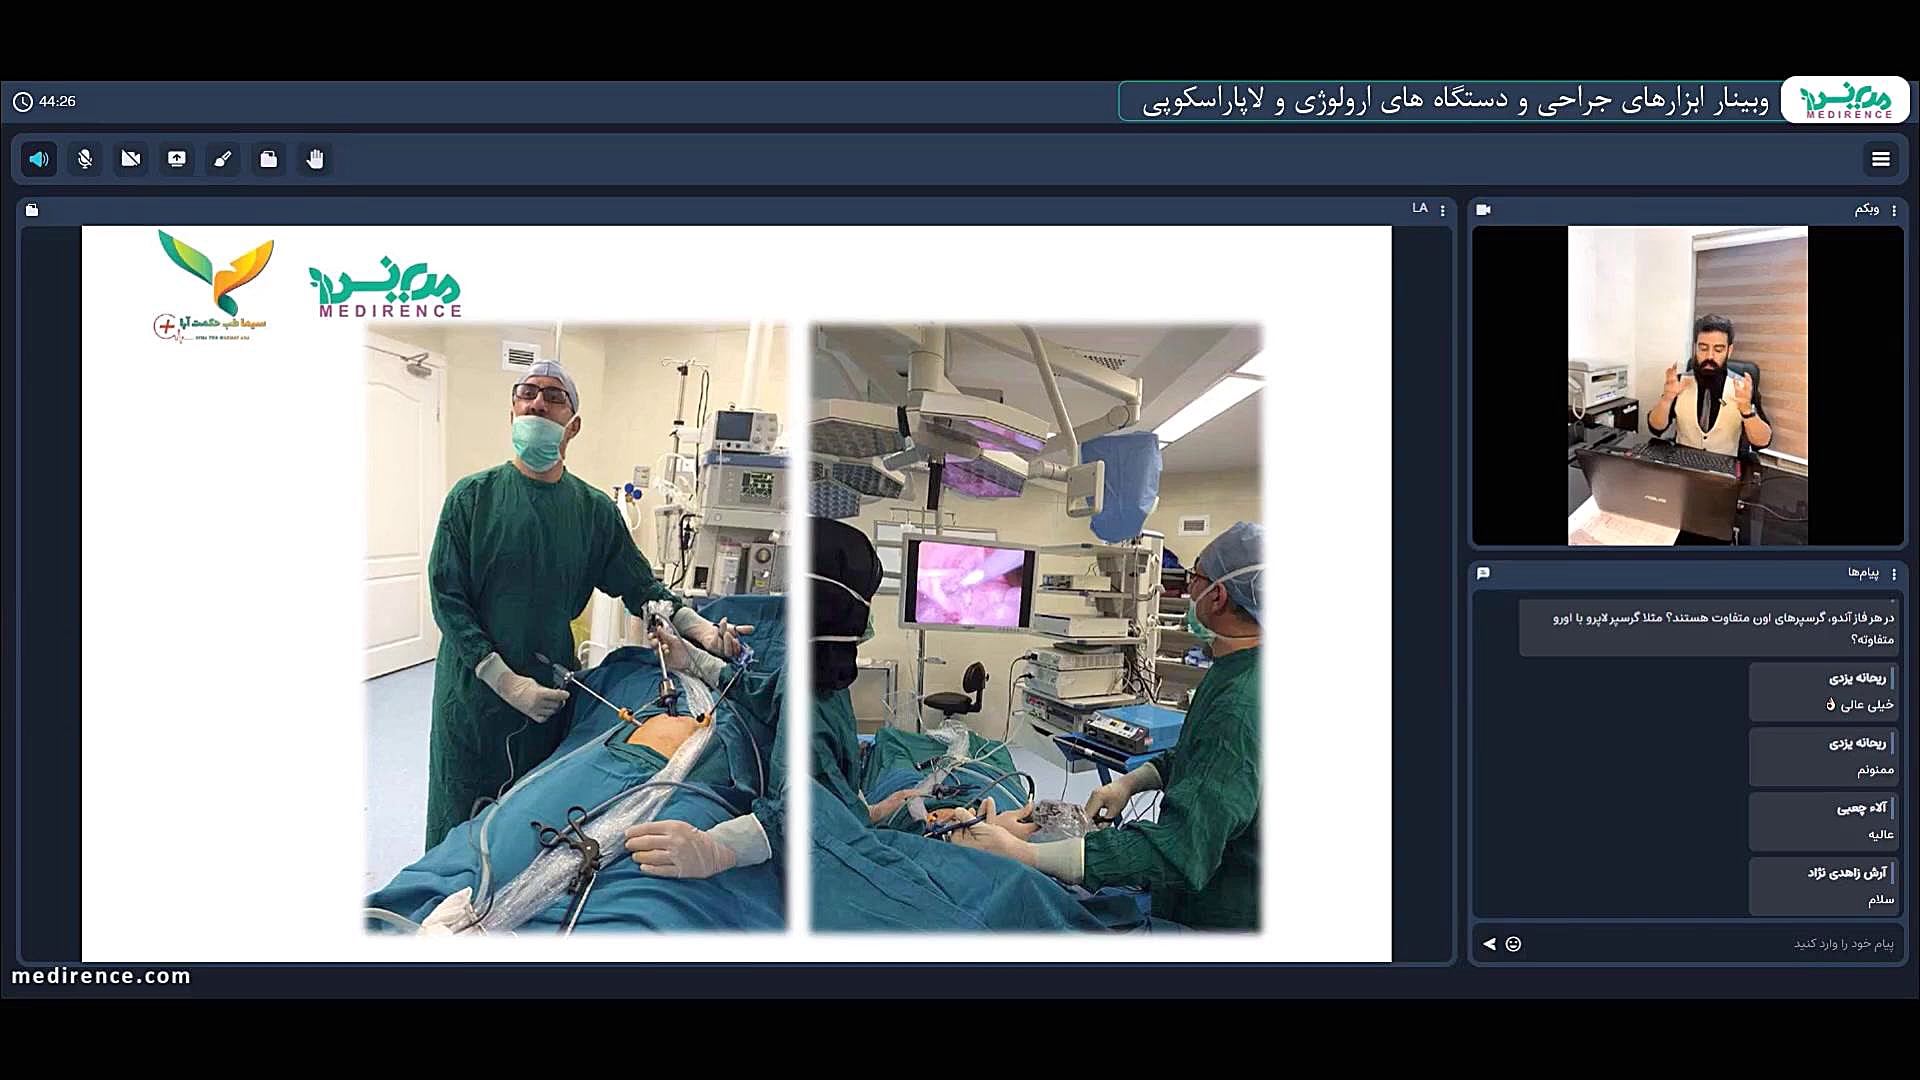Click the chat bubble icon in messages header
The height and width of the screenshot is (1080, 1920).
coord(1484,573)
